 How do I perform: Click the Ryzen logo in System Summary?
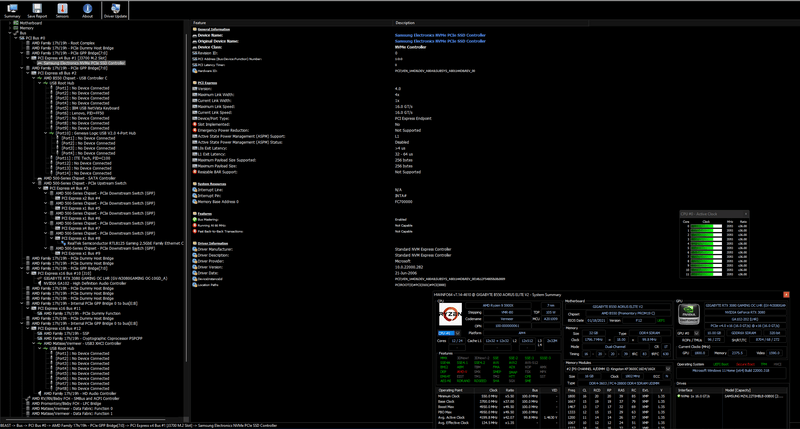tap(450, 314)
